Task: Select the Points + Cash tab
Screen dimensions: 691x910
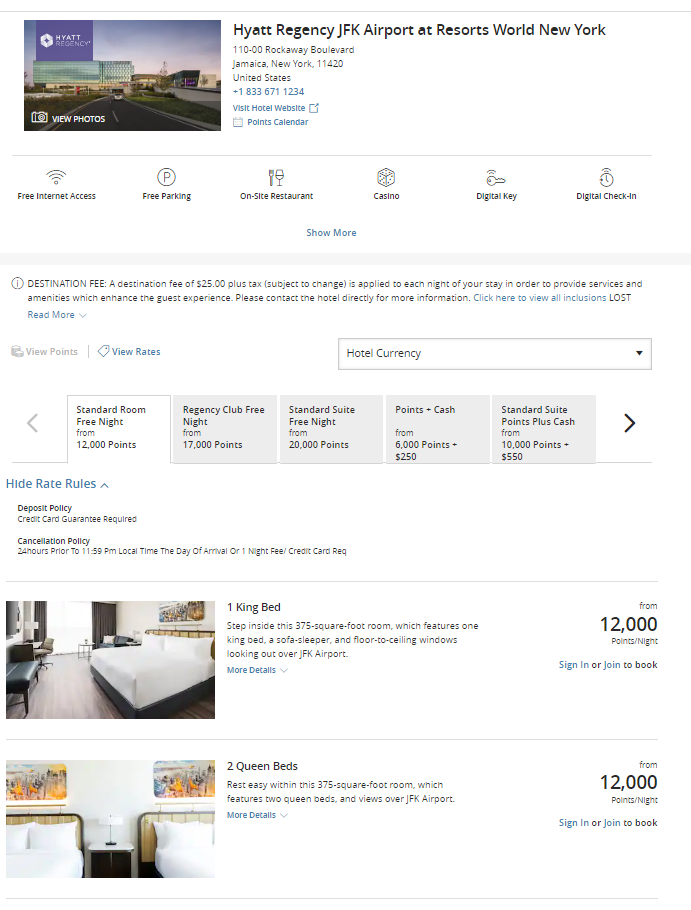Action: coord(437,429)
